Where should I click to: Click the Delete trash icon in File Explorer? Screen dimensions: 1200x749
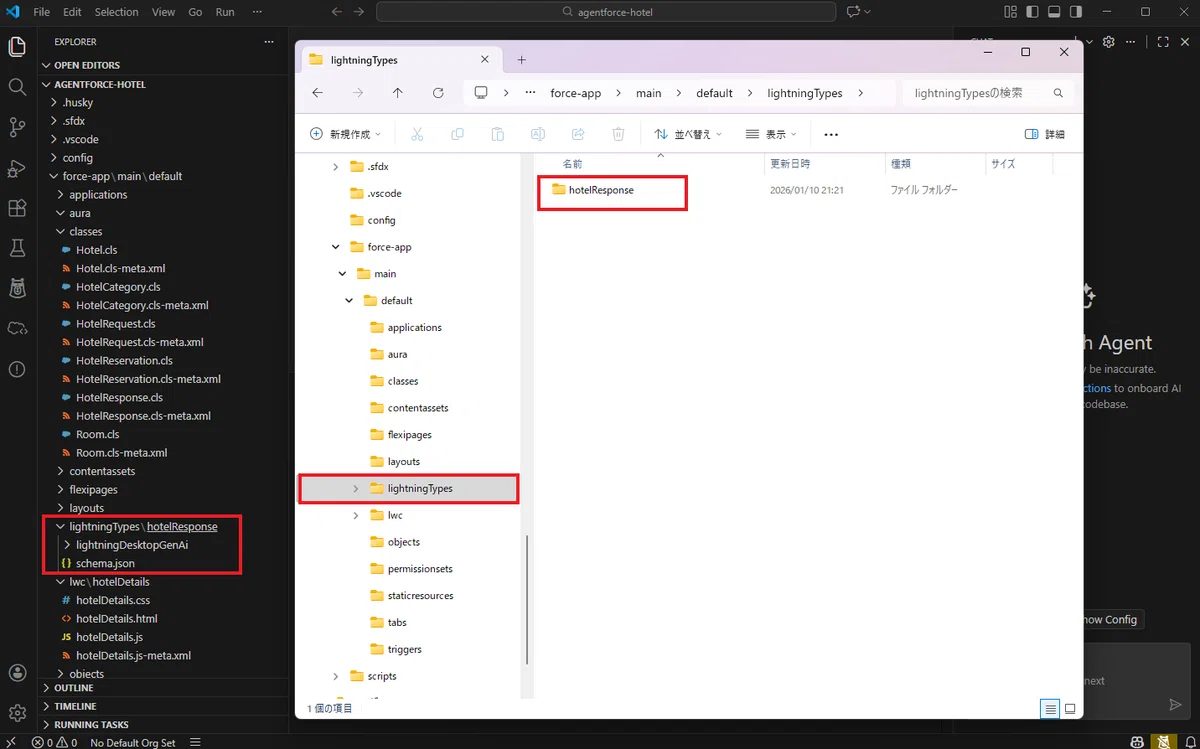click(x=618, y=134)
